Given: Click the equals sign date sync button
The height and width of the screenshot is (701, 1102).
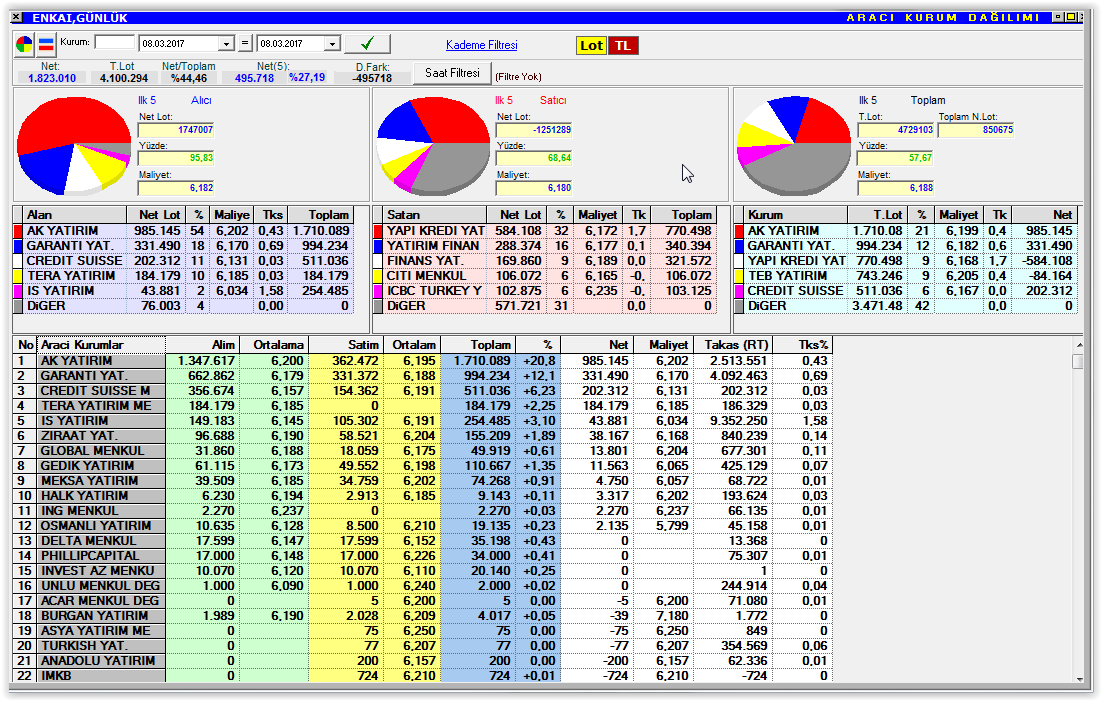Looking at the screenshot, I should 245,44.
